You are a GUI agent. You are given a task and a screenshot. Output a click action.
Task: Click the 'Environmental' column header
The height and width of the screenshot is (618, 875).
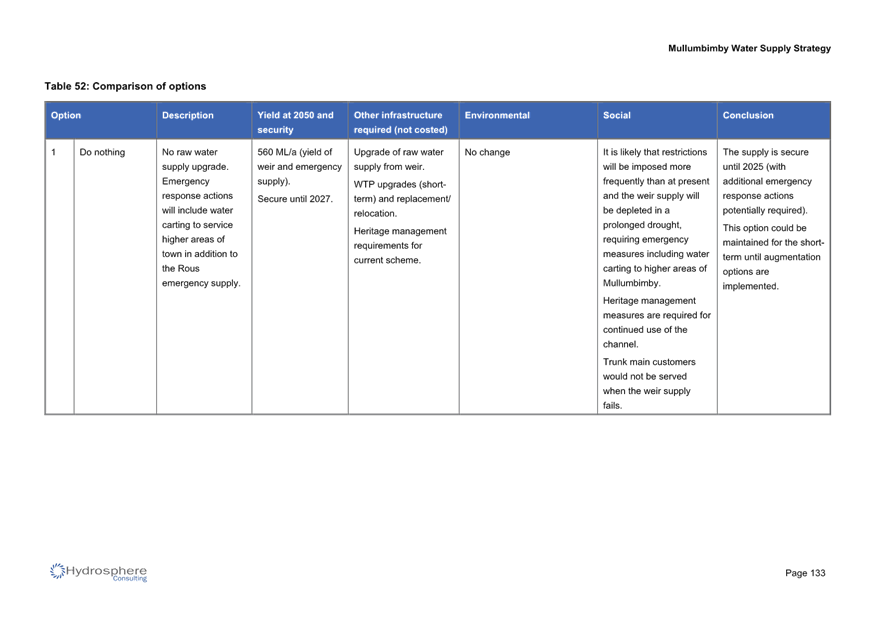(x=528, y=121)
